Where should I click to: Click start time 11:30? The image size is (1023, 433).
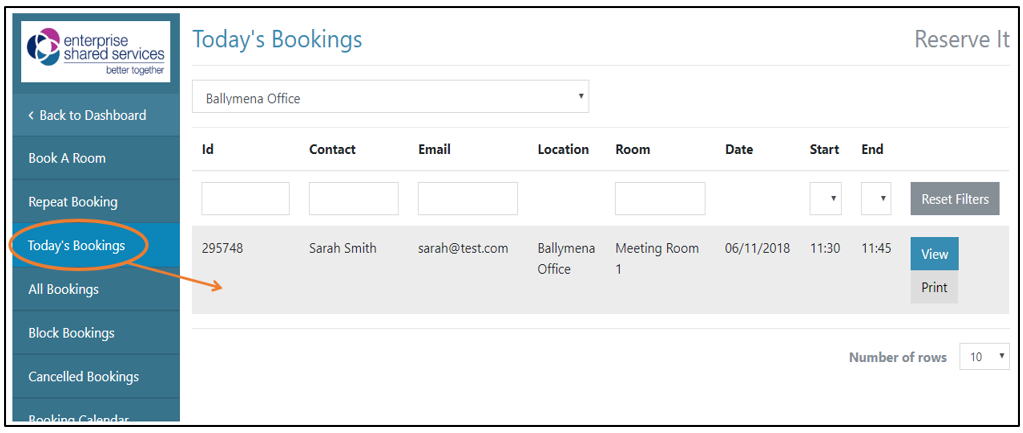point(825,248)
